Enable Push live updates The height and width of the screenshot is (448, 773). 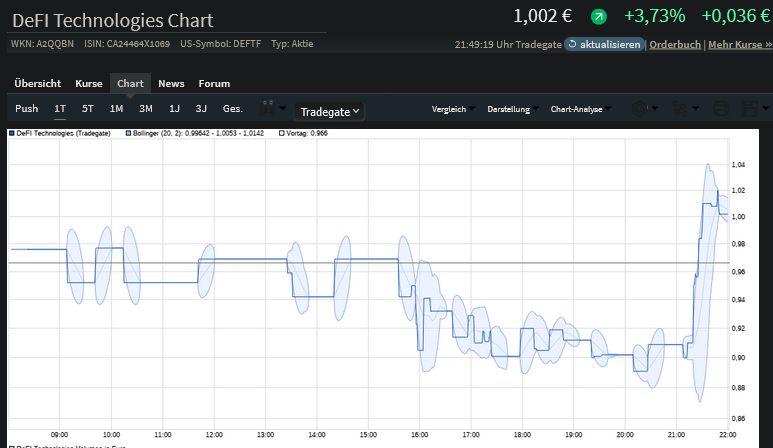(x=27, y=108)
